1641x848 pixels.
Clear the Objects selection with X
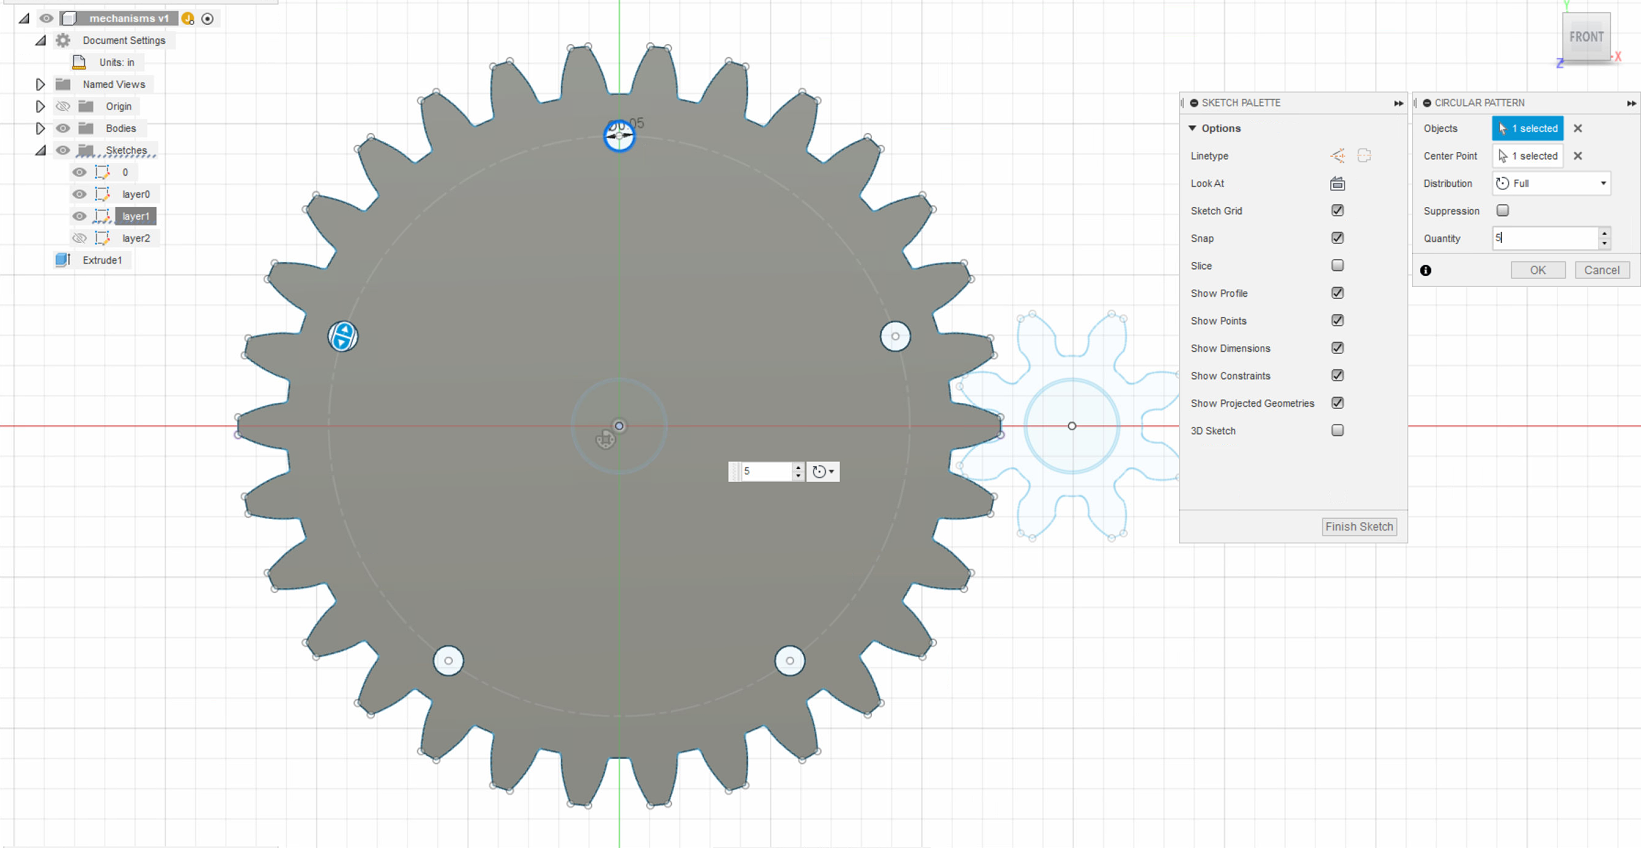pyautogui.click(x=1578, y=129)
